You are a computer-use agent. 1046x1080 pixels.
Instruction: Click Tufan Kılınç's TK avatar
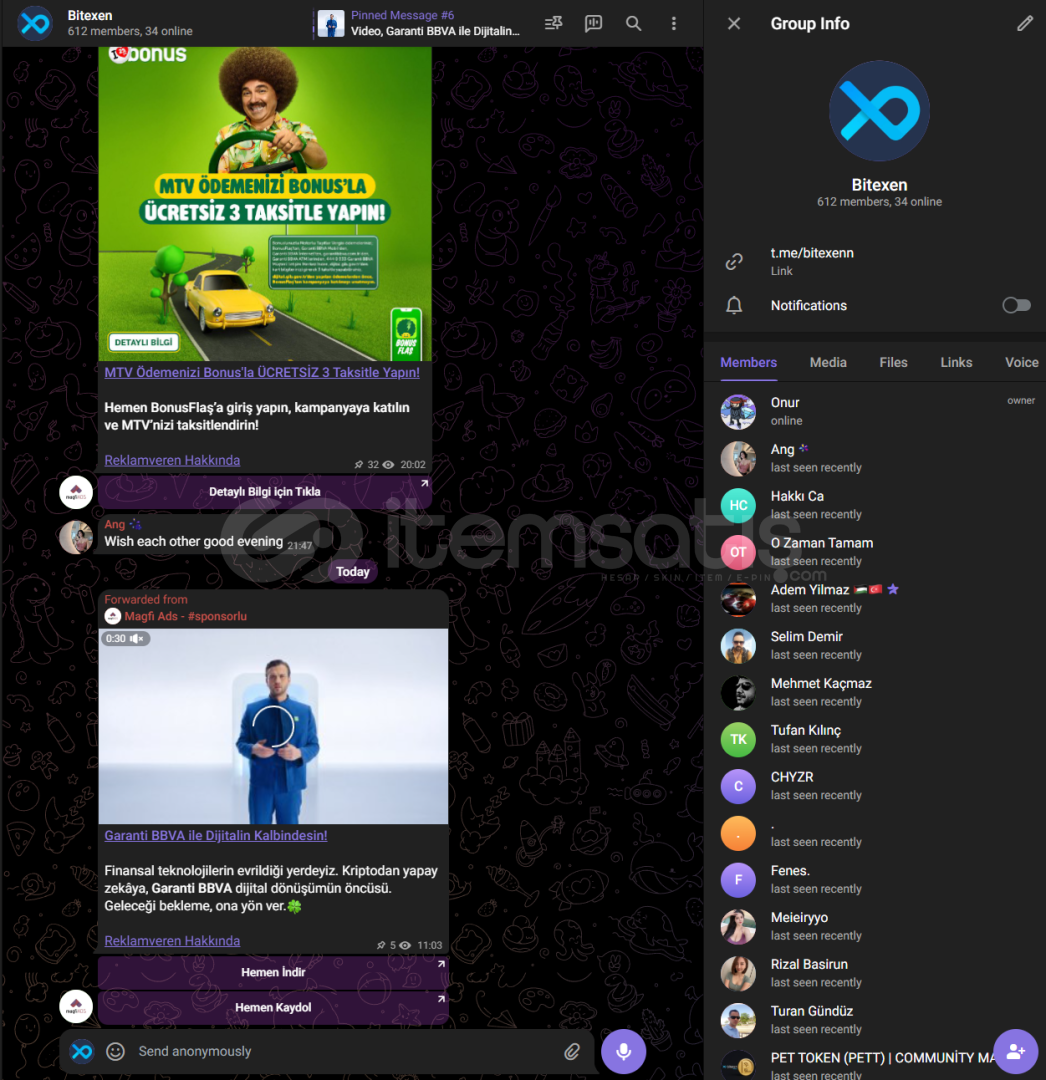(738, 739)
